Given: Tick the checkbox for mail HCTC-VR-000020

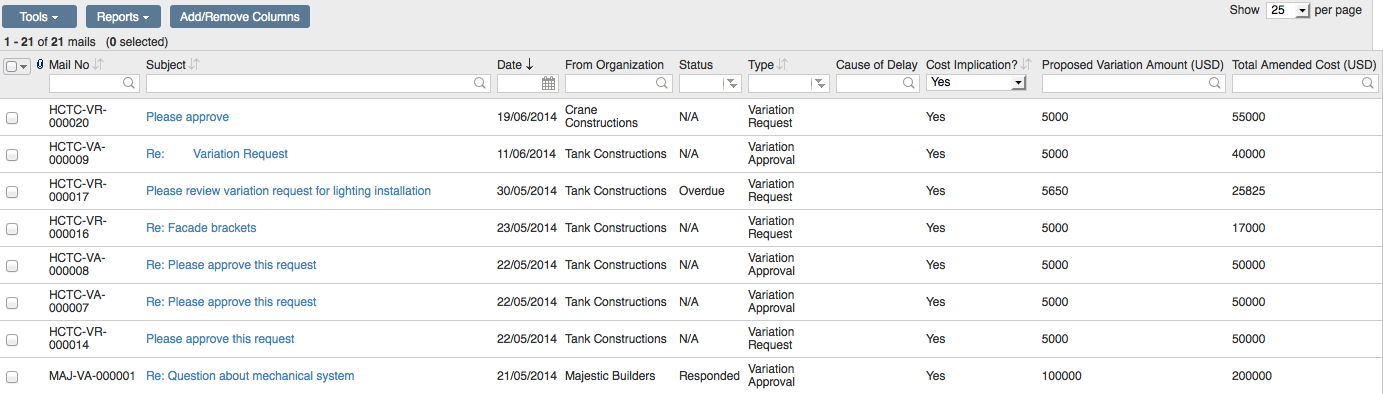Looking at the screenshot, I should tap(12, 118).
